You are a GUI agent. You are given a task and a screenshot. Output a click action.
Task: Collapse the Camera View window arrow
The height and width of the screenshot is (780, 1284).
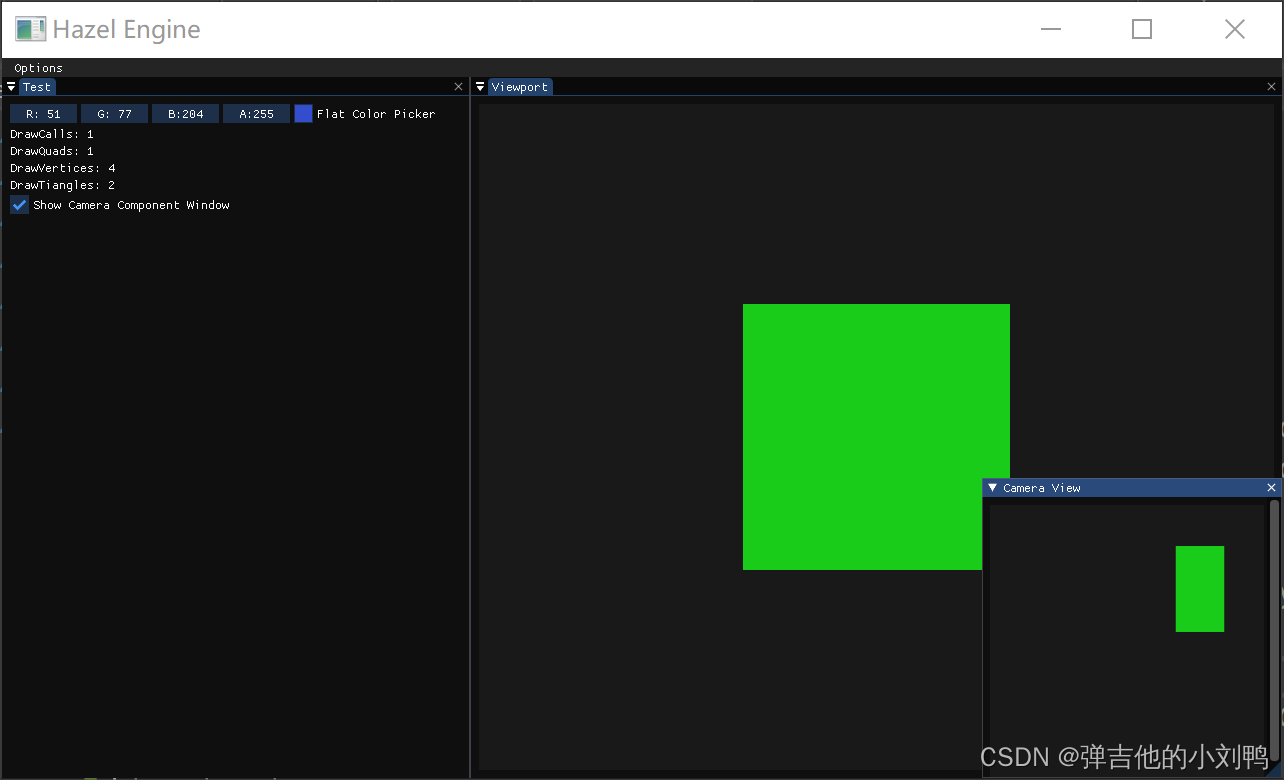pos(992,488)
